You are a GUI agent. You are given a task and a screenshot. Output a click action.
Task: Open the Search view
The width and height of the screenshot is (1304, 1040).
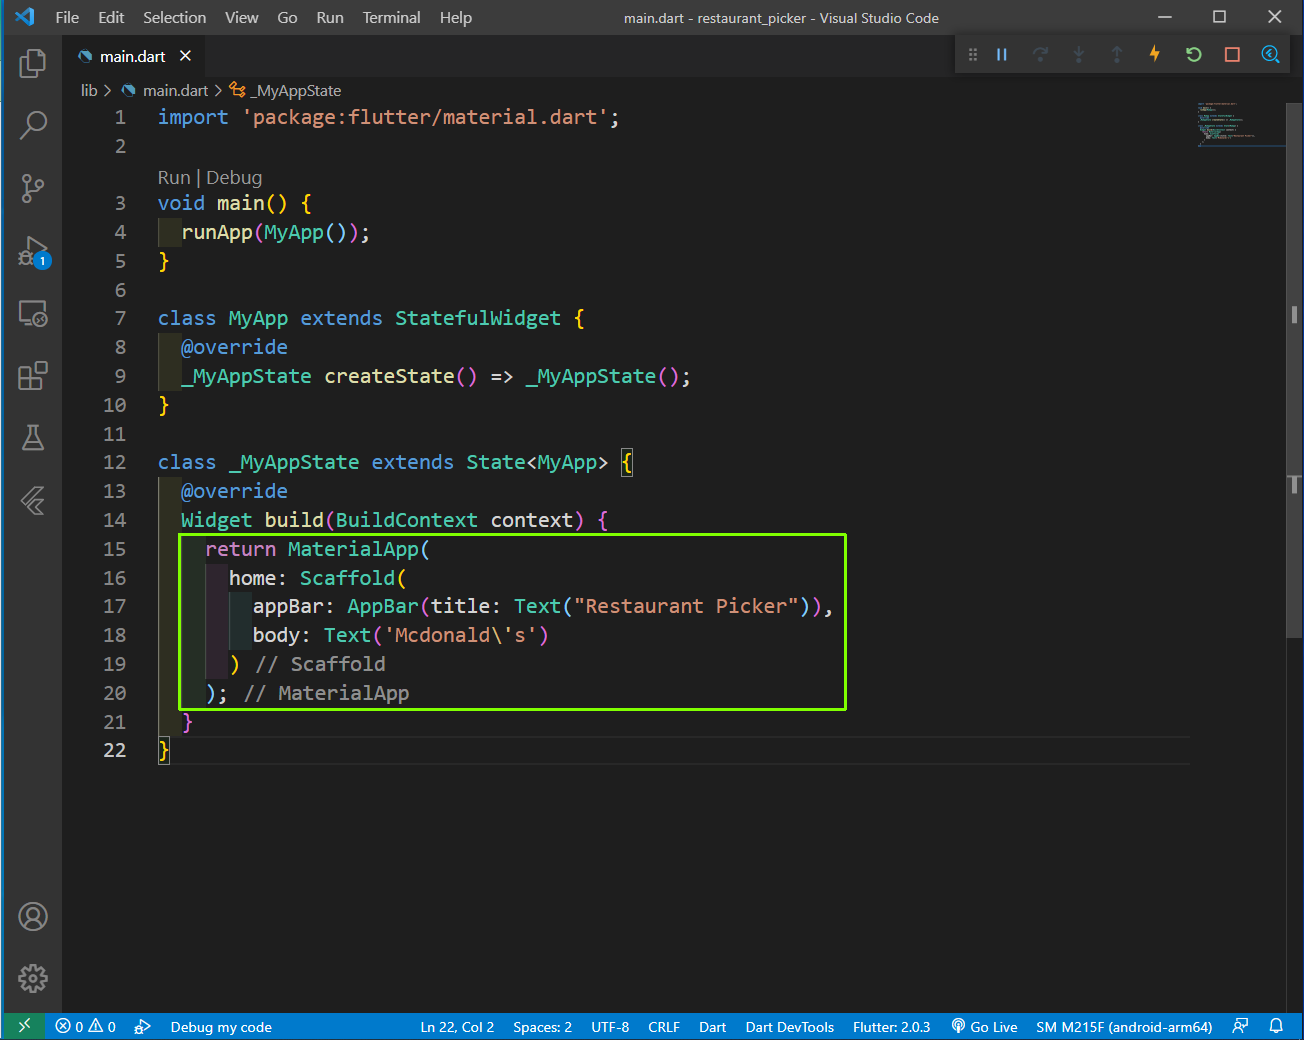(x=33, y=125)
